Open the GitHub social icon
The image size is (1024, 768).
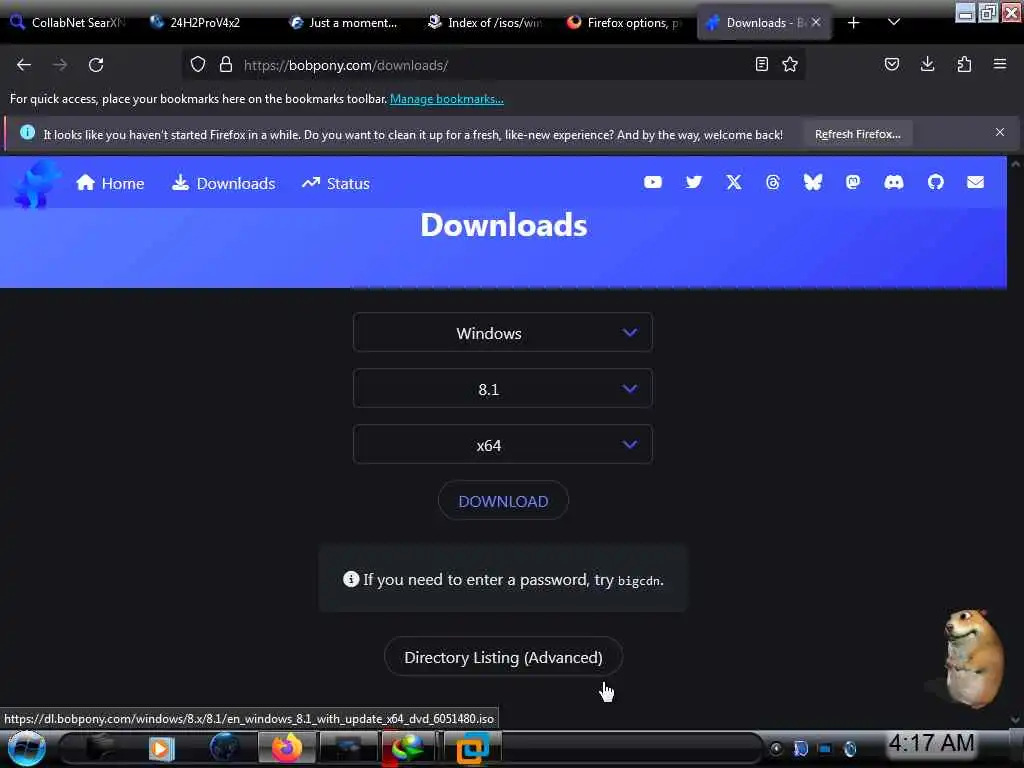[x=936, y=182]
